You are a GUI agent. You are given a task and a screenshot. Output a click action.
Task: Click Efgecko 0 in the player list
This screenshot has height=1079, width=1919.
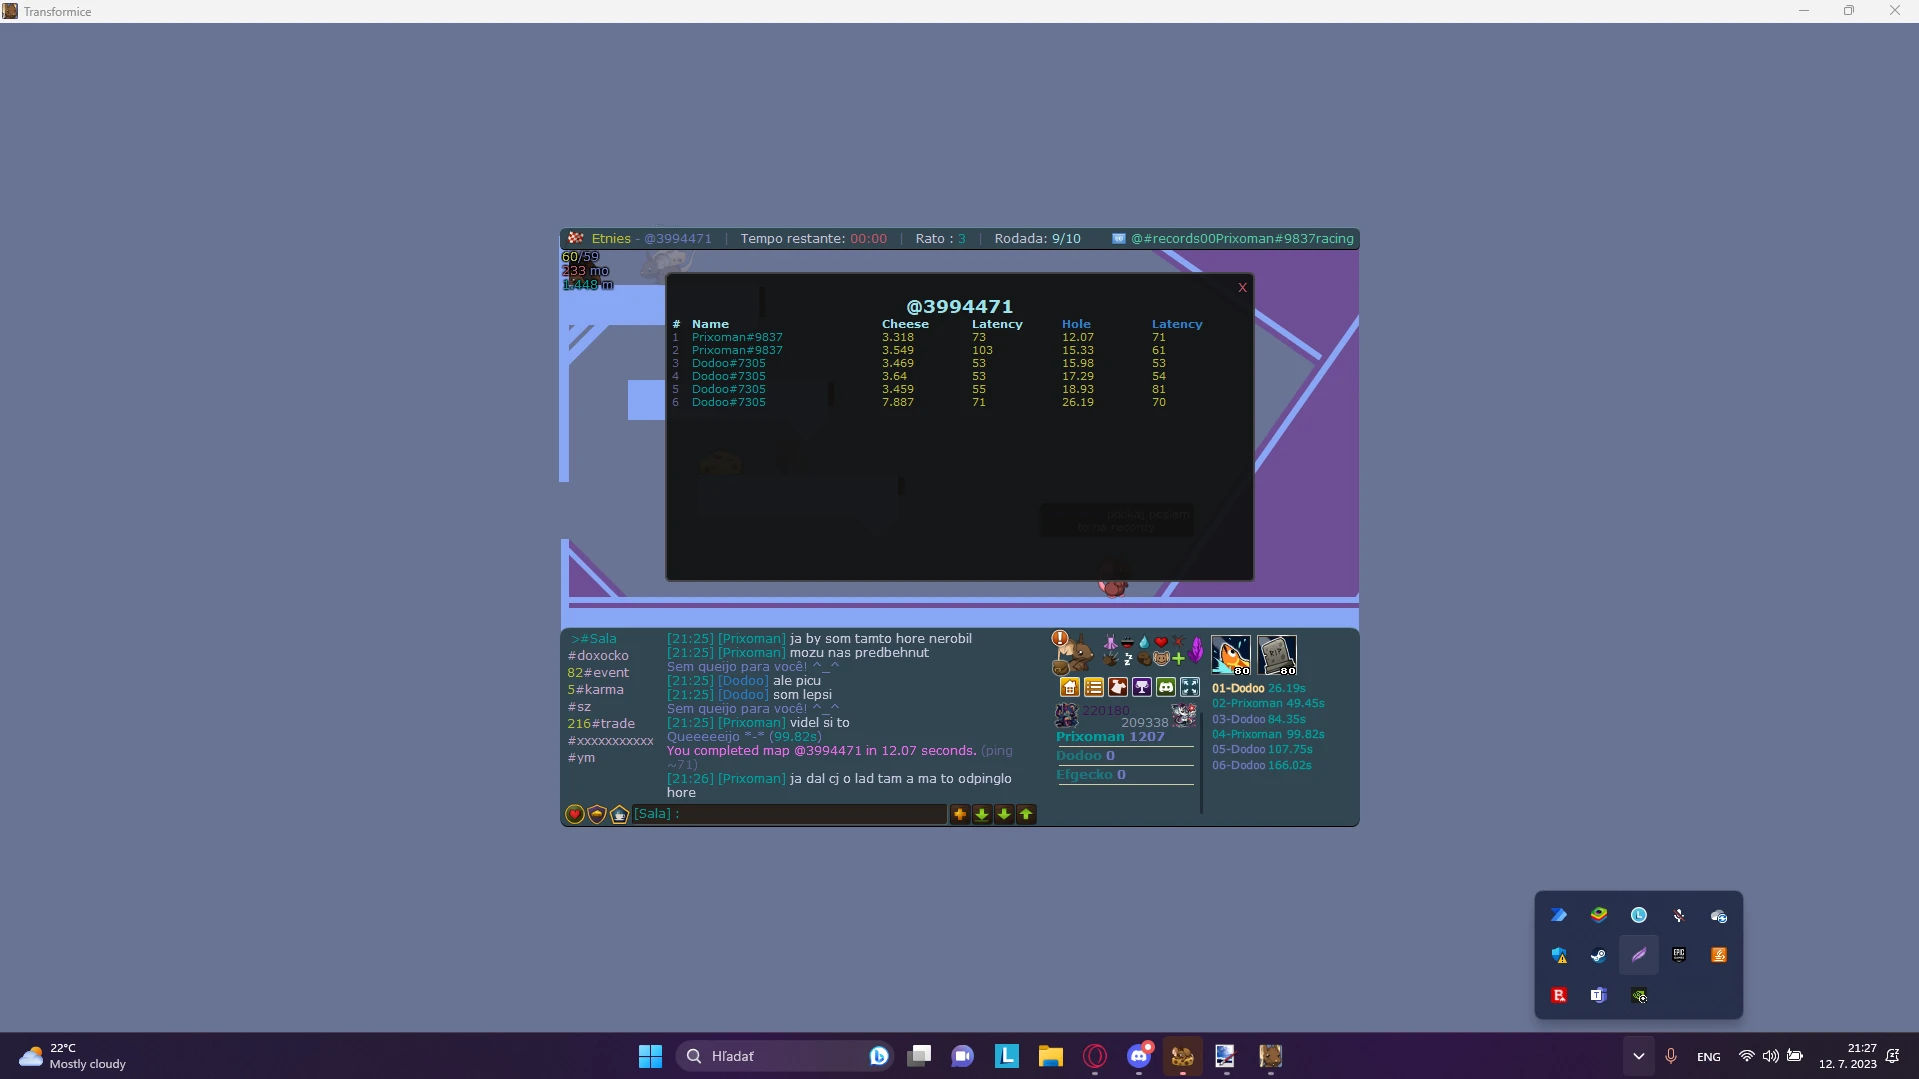click(x=1091, y=775)
